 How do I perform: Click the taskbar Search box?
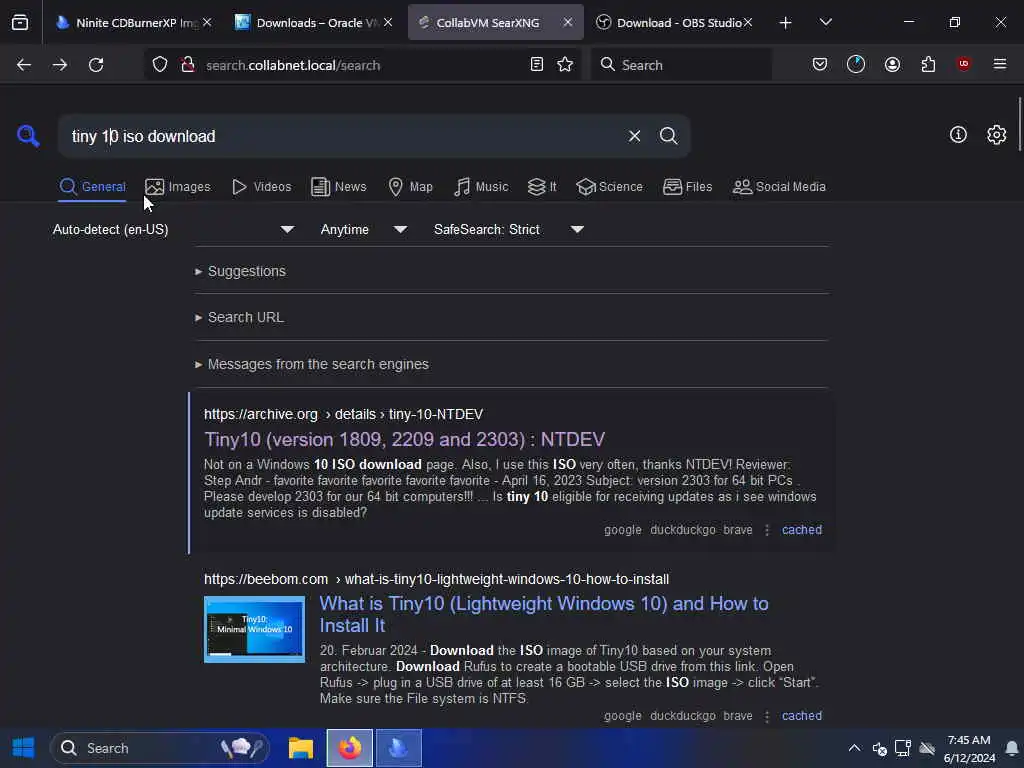pos(160,748)
